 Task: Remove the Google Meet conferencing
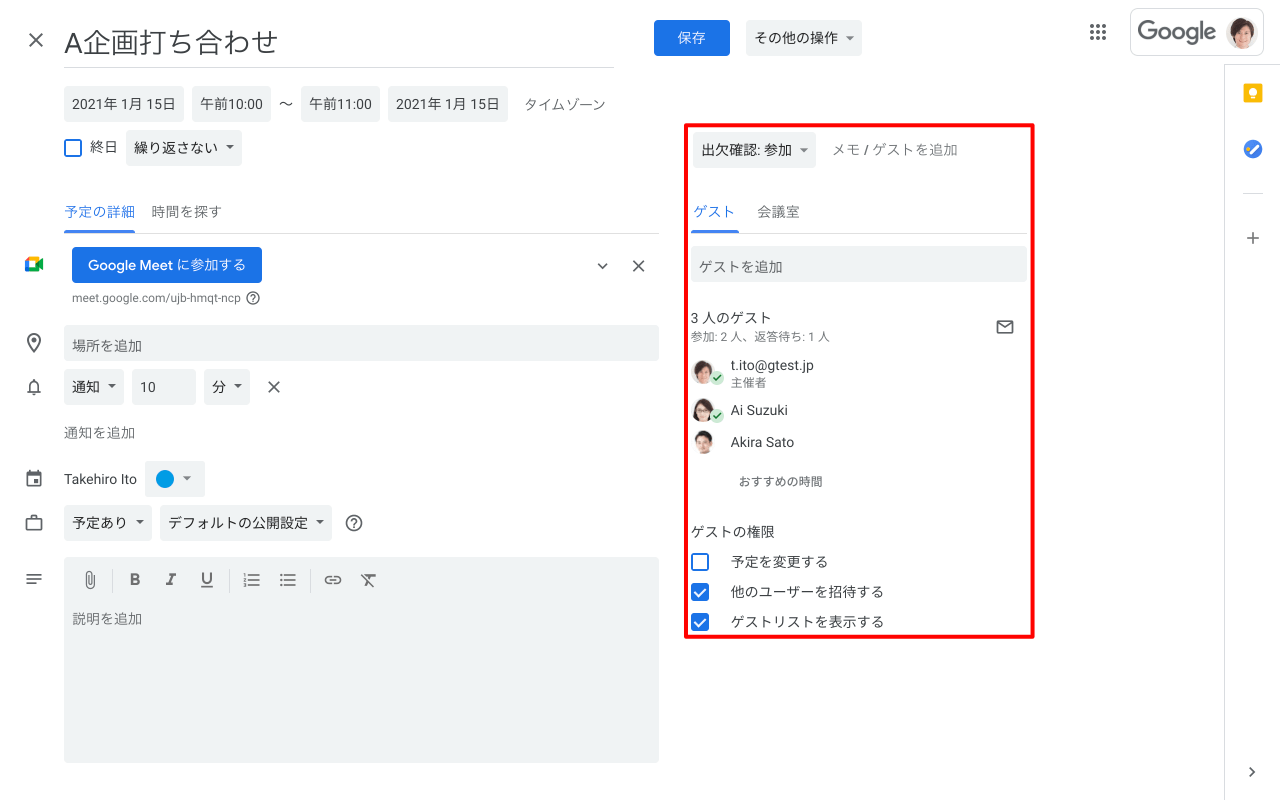tap(639, 266)
